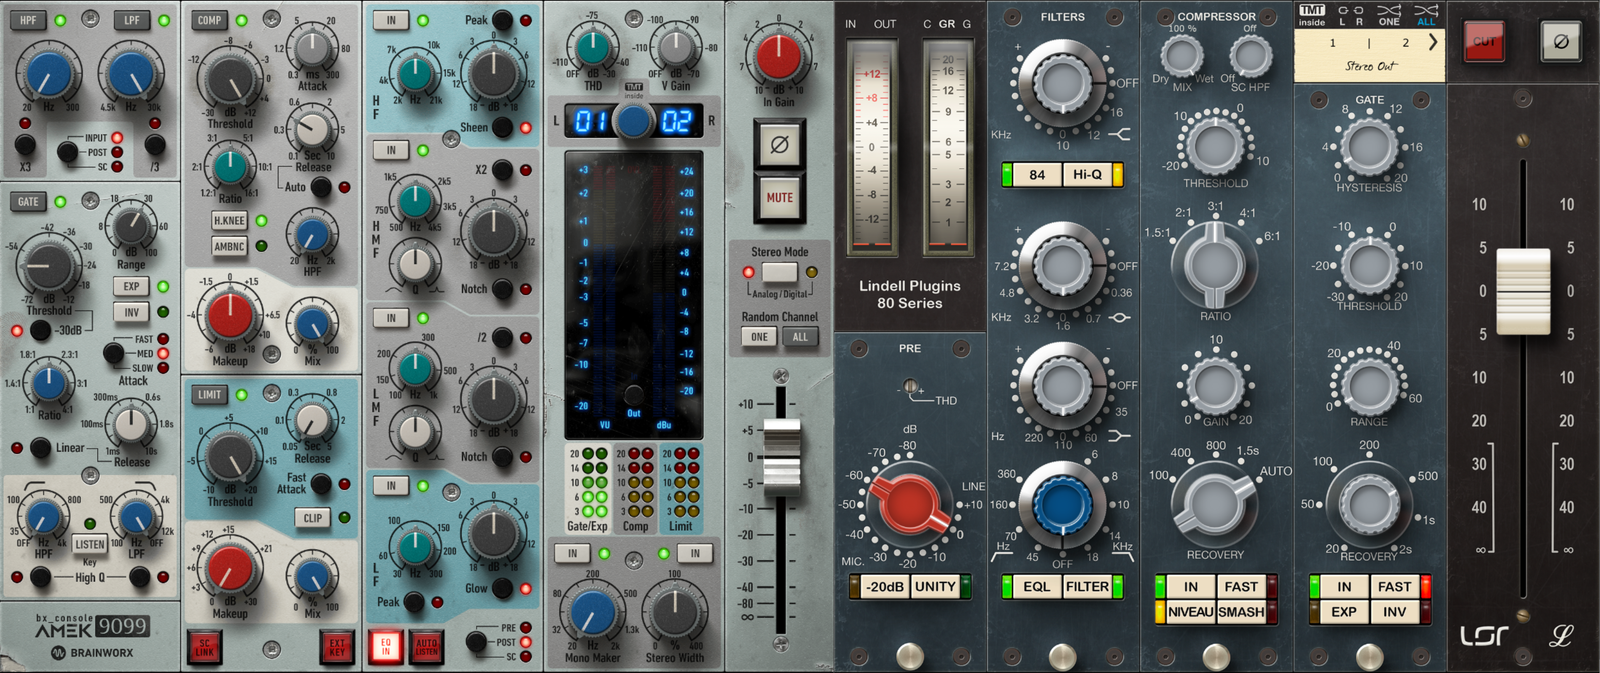Viewport: 1600px width, 673px height.
Task: Click the Stereo Width knob
Action: 675,613
